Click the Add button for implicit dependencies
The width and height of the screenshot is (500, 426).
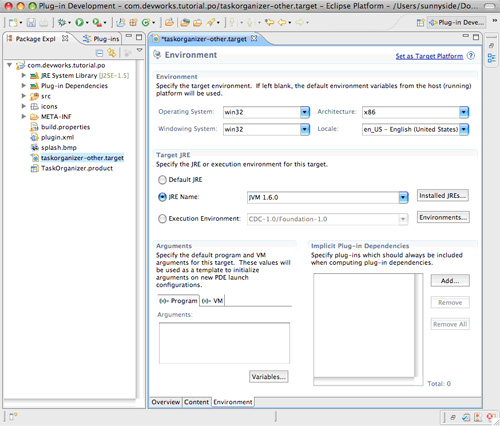coord(450,281)
